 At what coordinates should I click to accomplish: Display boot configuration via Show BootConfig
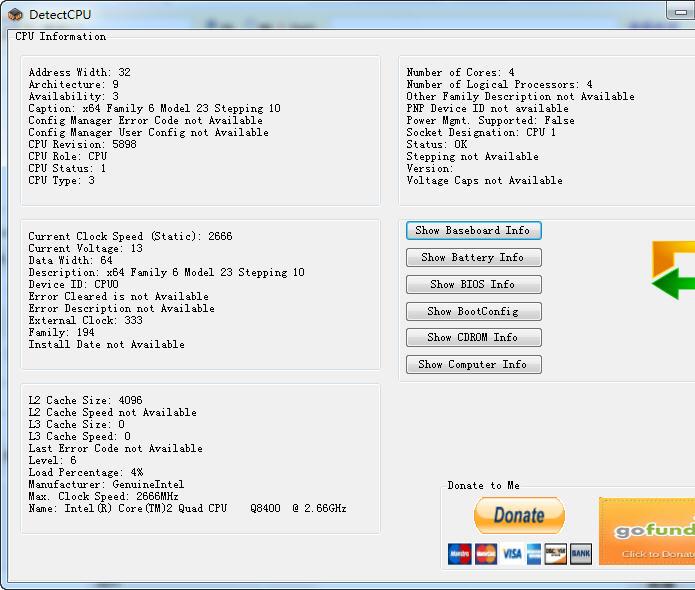click(473, 311)
